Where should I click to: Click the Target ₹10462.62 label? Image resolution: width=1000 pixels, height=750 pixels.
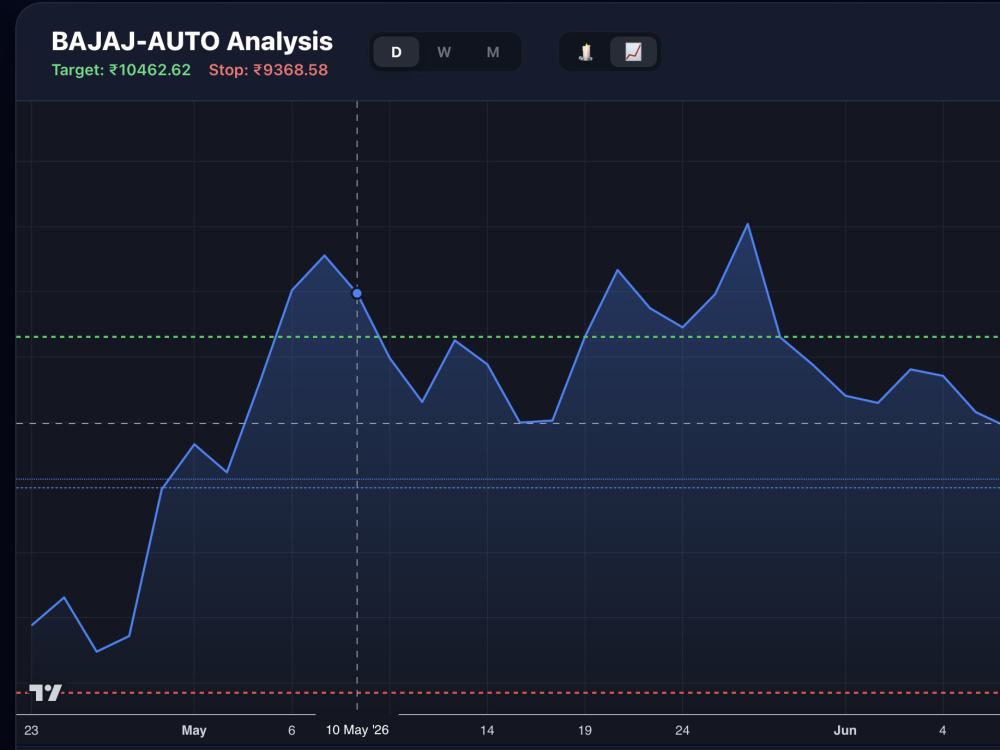(121, 70)
